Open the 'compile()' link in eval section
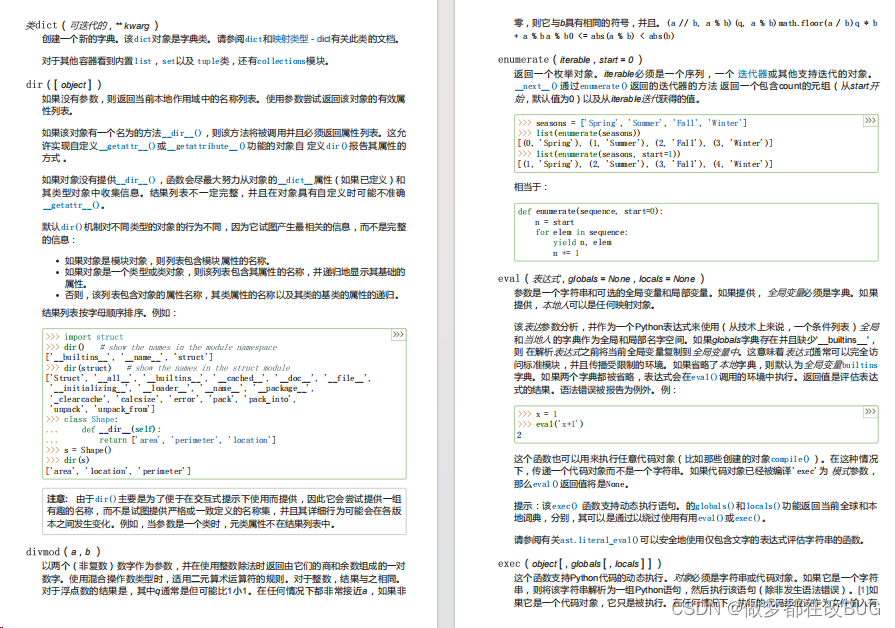 point(790,459)
